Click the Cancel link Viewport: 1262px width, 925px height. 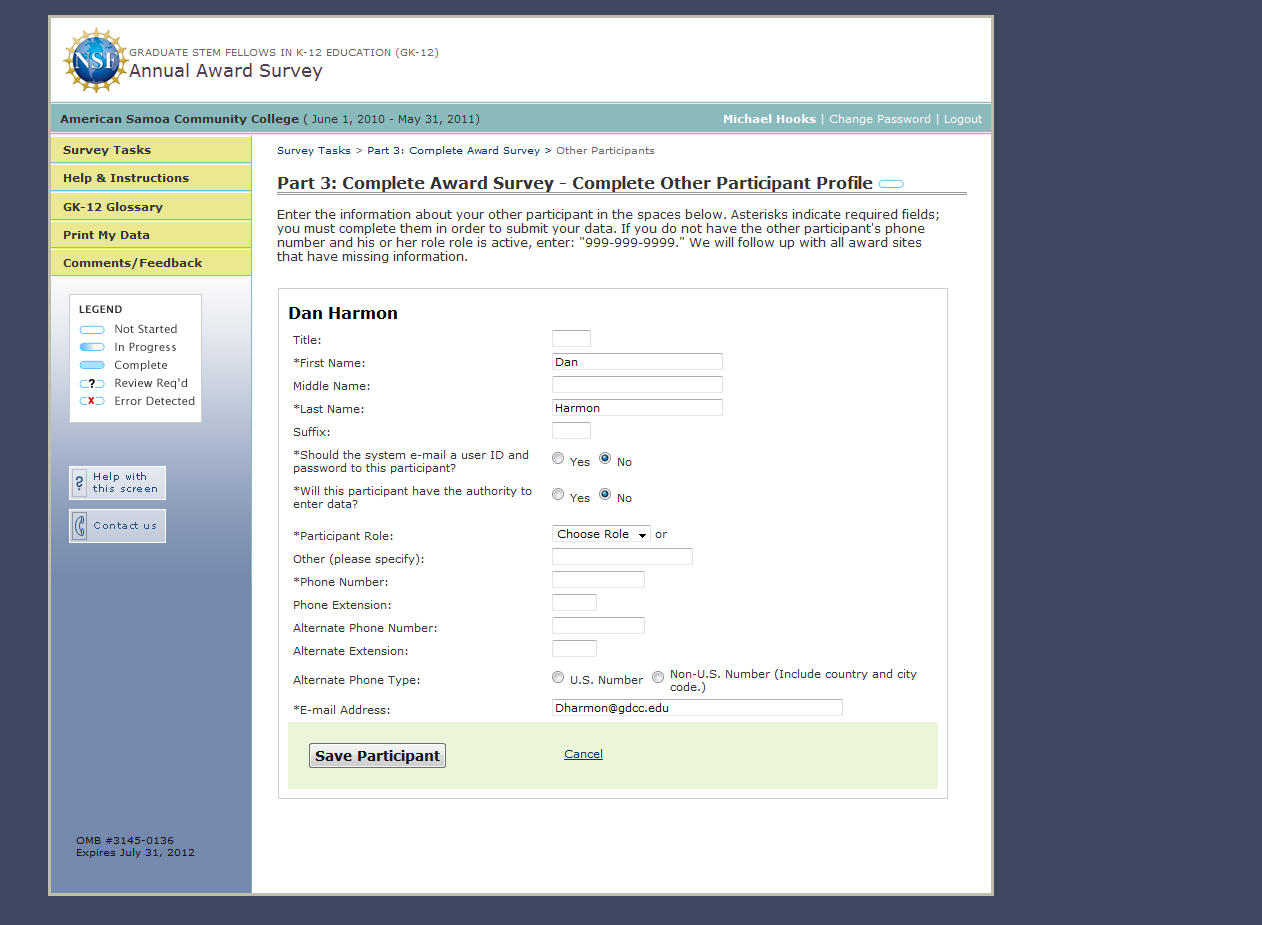[583, 754]
